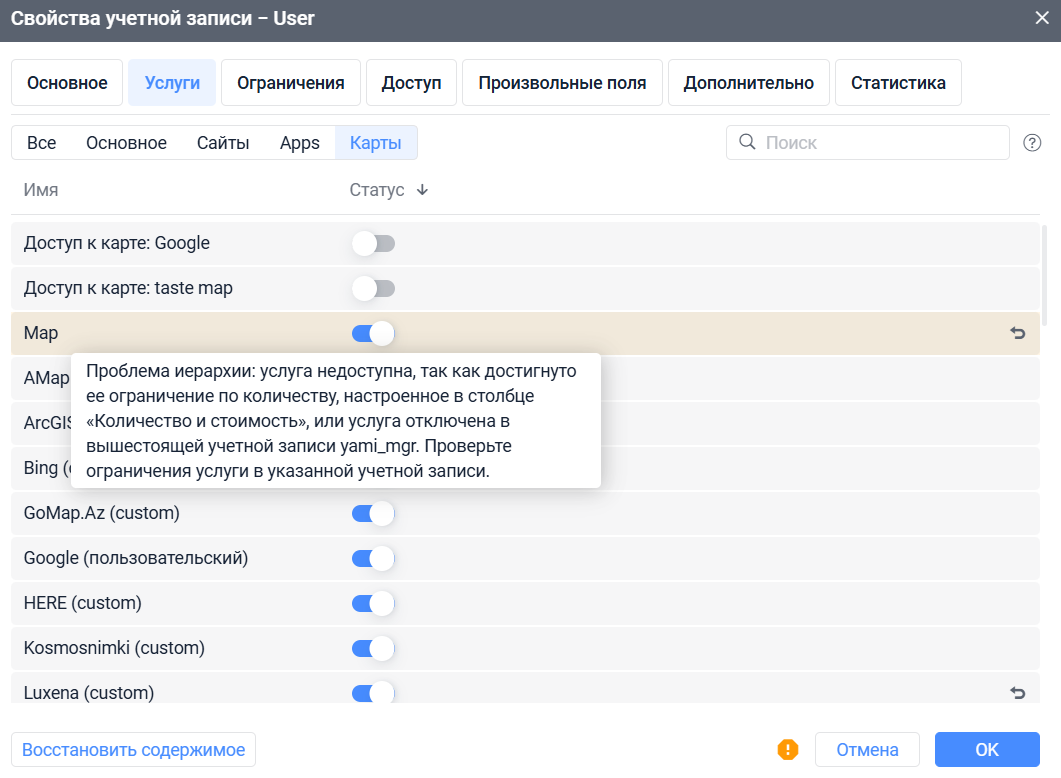Enable the Google map access toggle
Screen dimensions: 1061x778
coord(373,243)
